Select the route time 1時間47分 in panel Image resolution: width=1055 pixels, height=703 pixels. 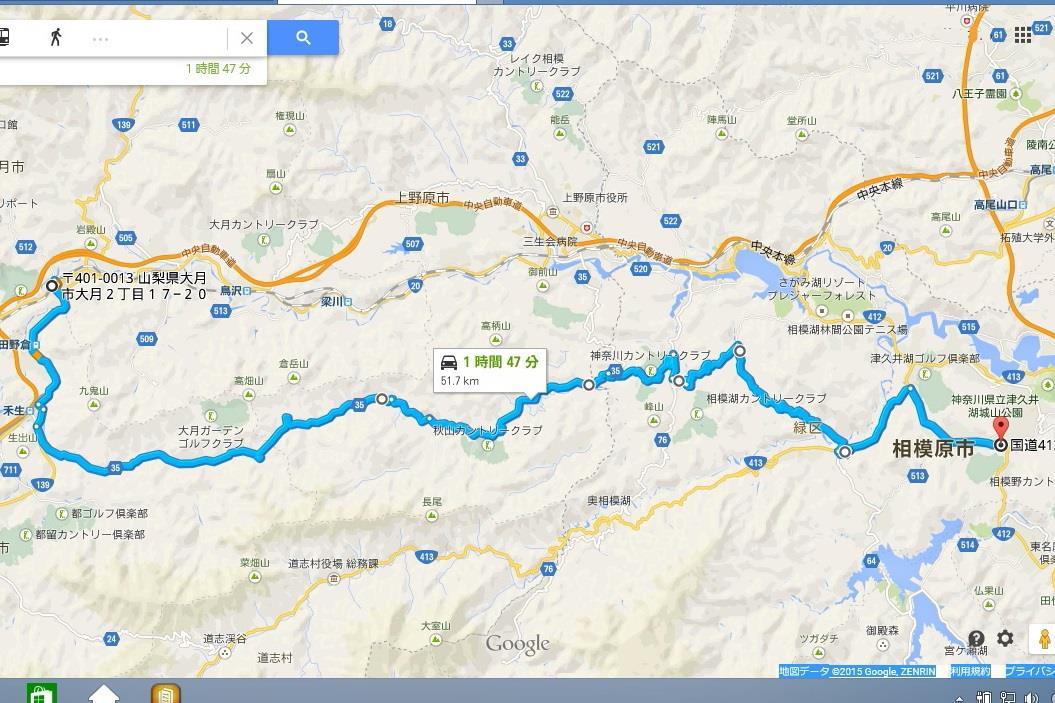click(218, 69)
